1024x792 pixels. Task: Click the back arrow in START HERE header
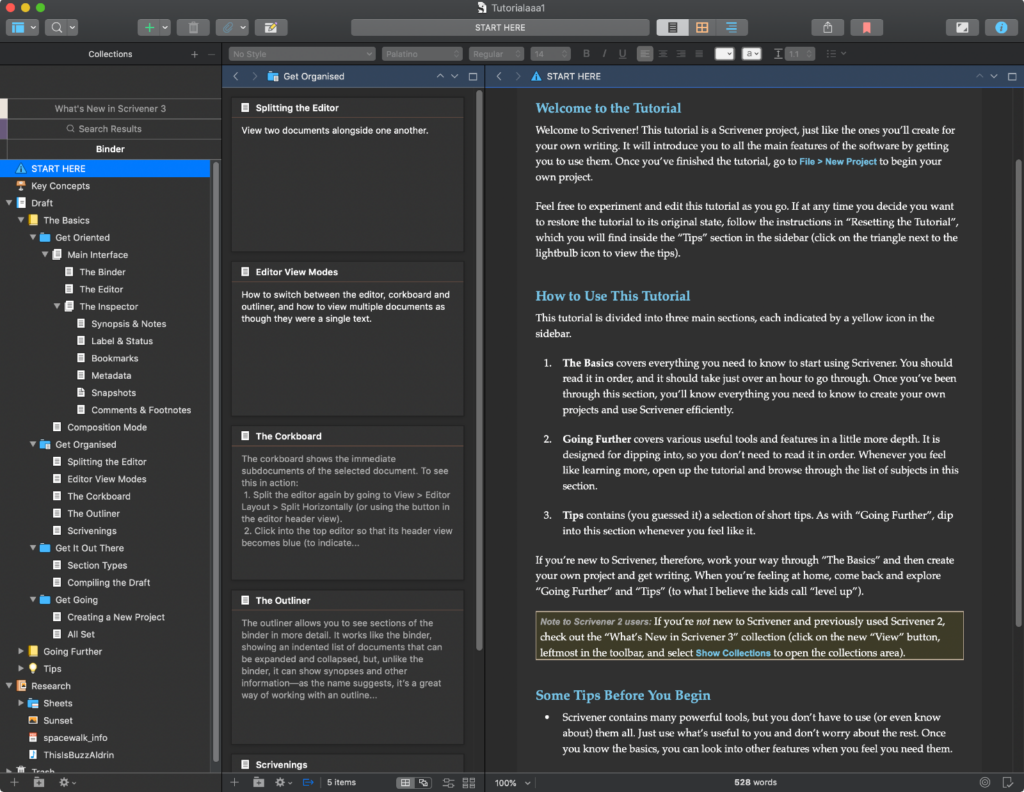[499, 76]
